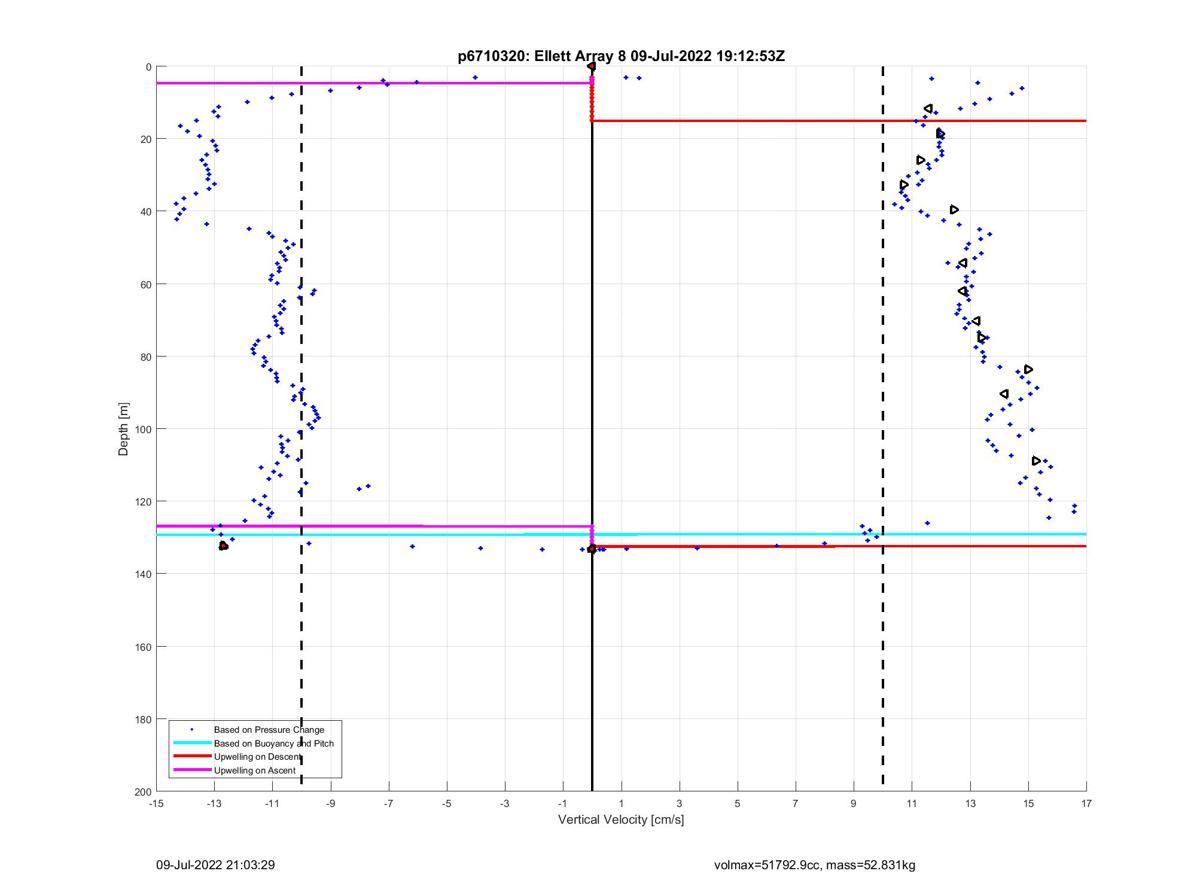Viewport: 1200px width, 889px height.
Task: Click x-axis tick label '-9'
Action: pos(330,803)
